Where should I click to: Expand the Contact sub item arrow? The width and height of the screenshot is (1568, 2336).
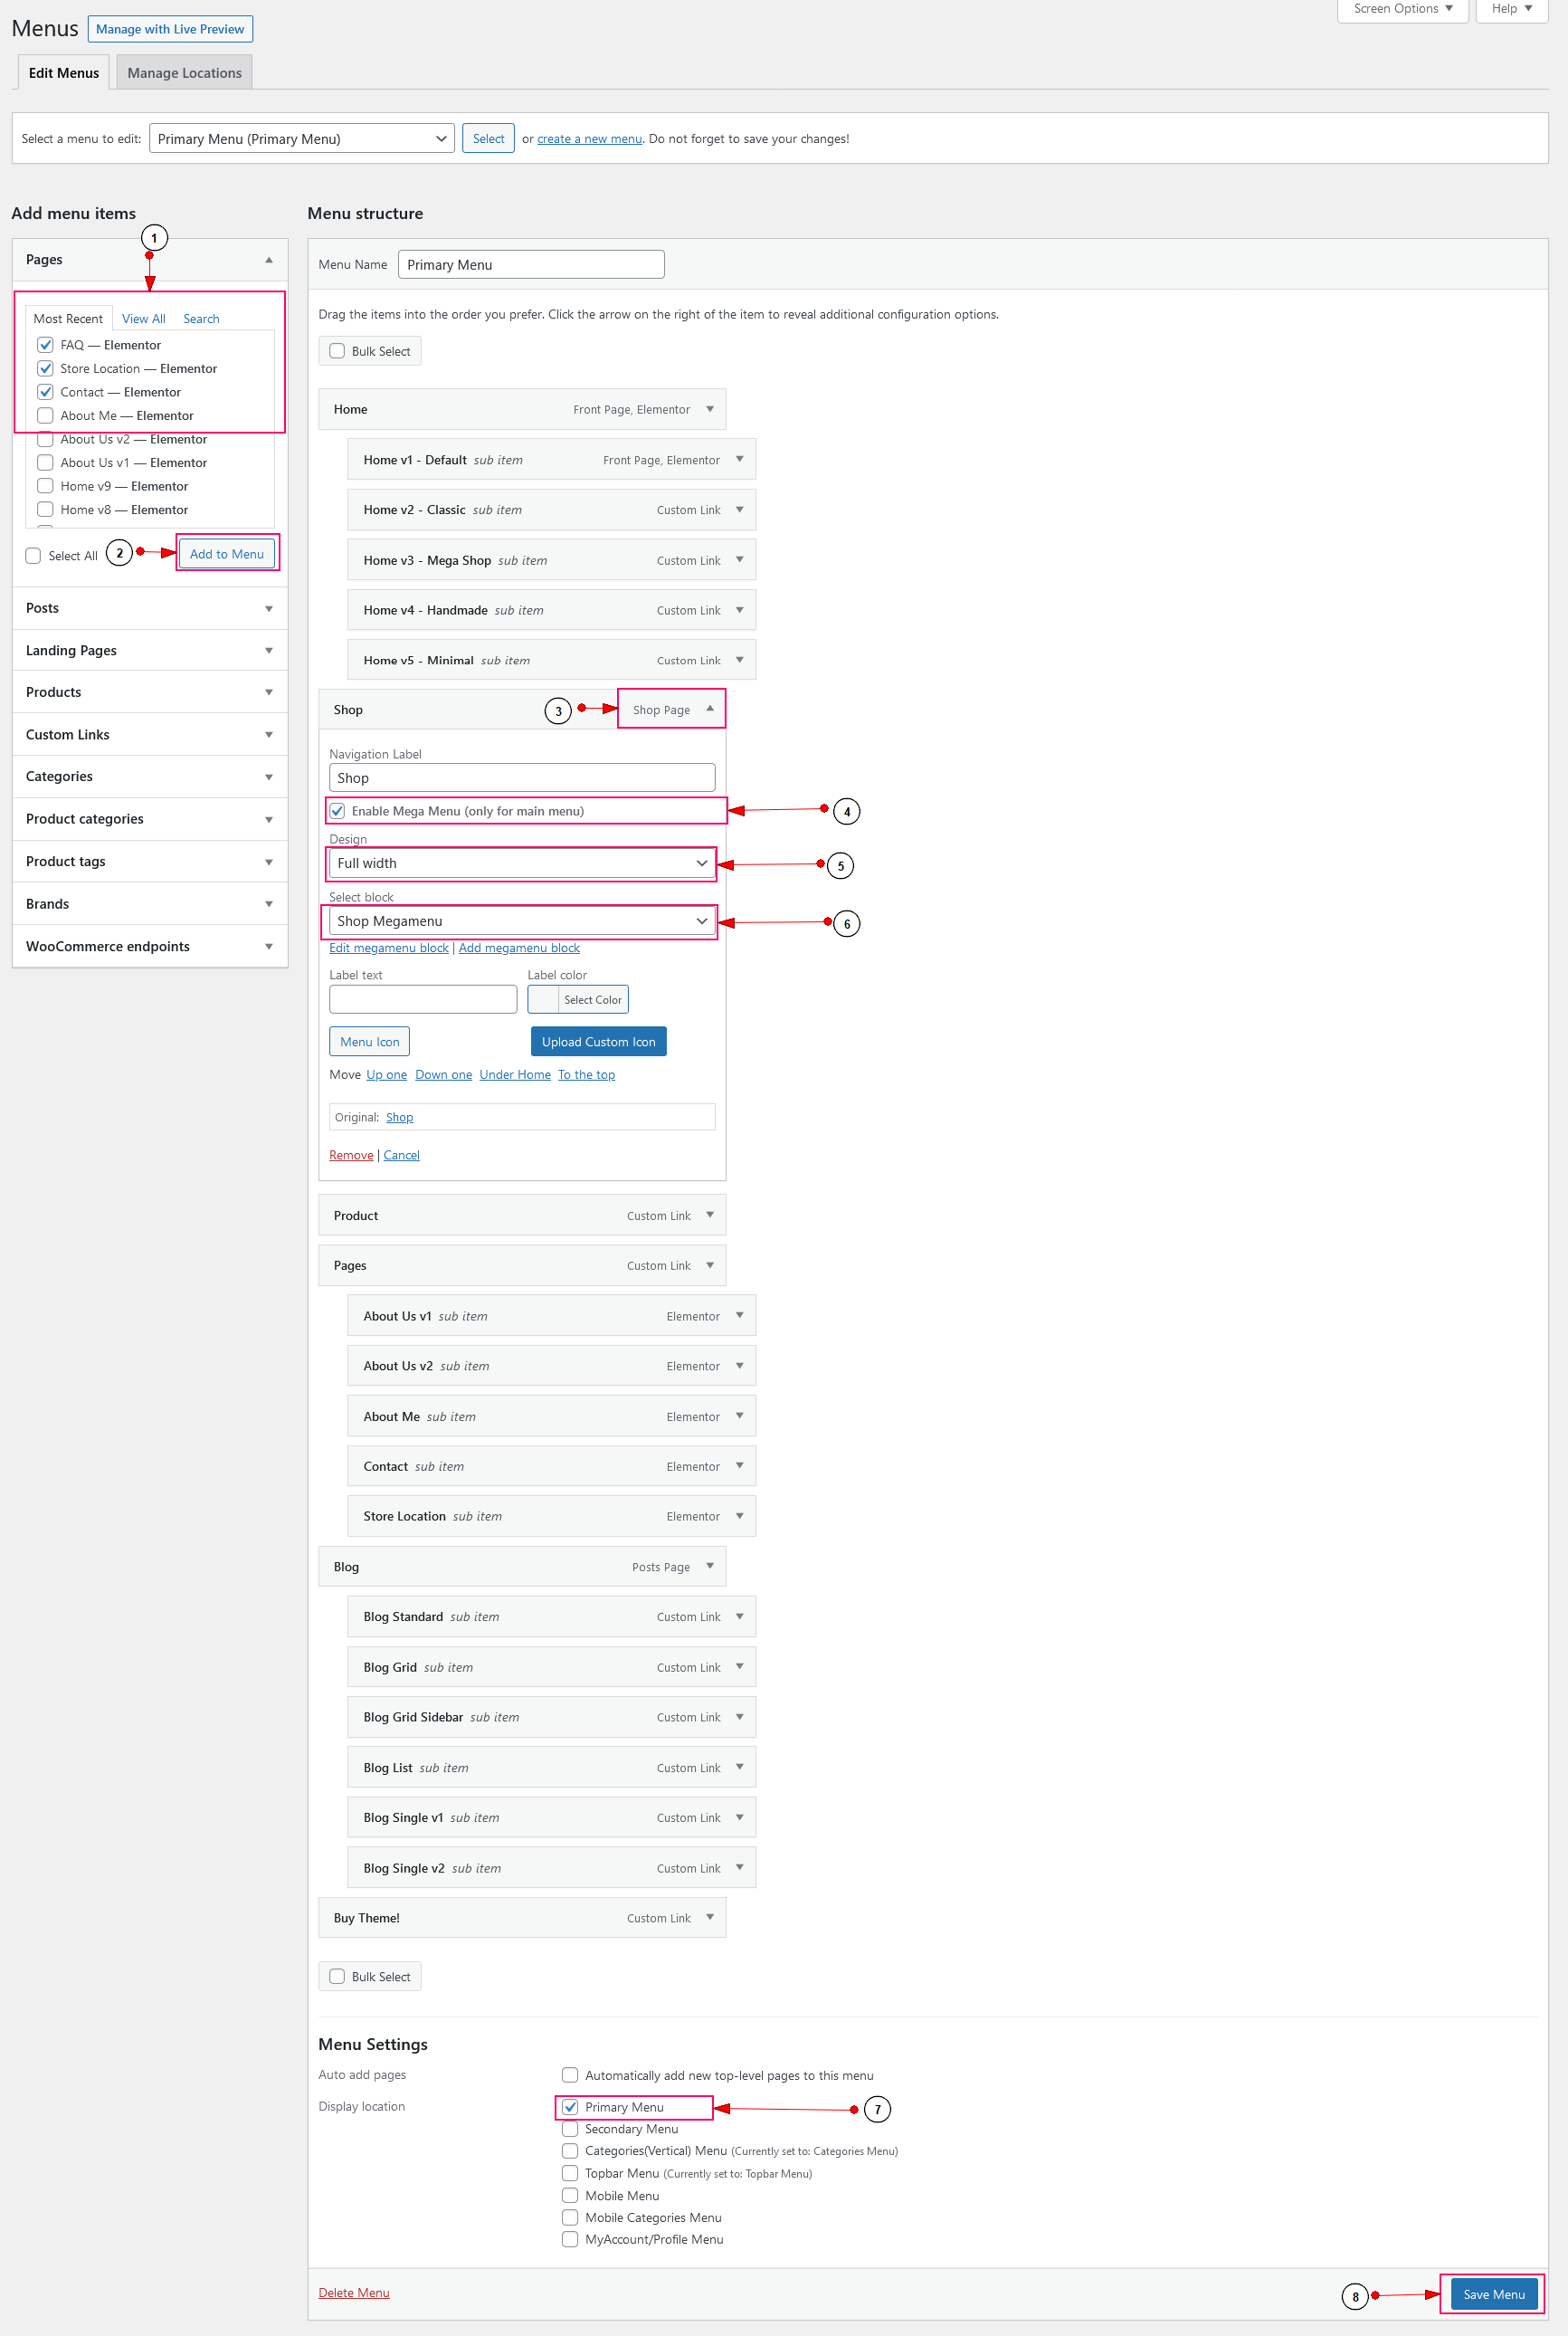click(739, 1466)
